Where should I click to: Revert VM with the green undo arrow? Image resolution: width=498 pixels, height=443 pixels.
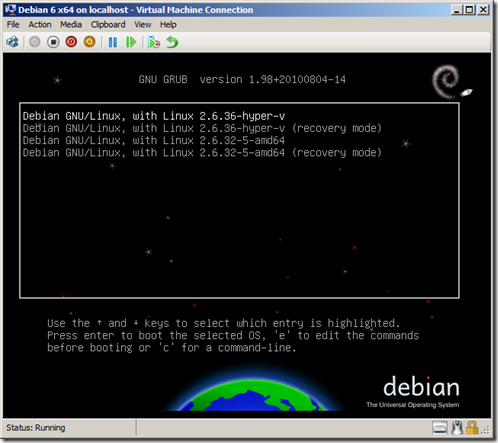(x=172, y=42)
